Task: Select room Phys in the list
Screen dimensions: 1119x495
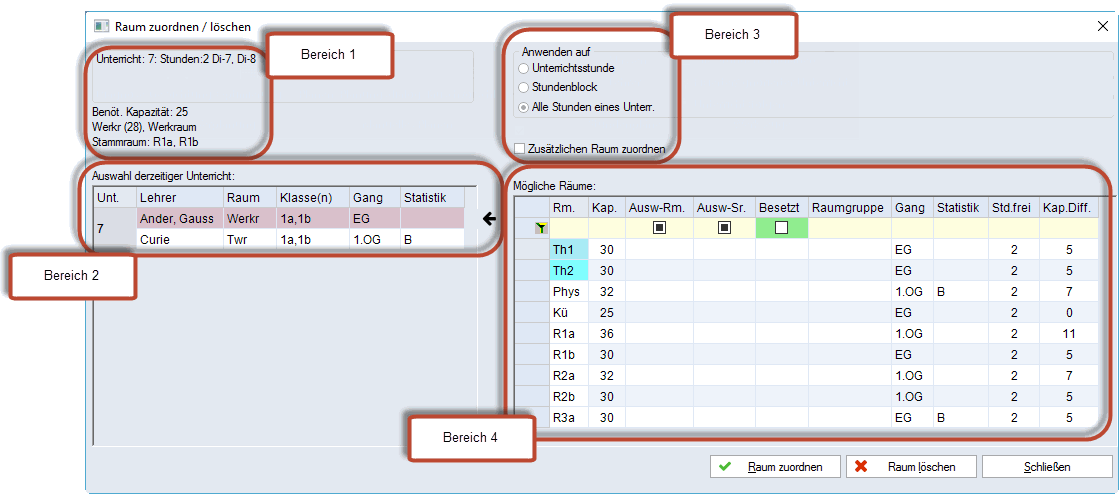Action: point(567,292)
